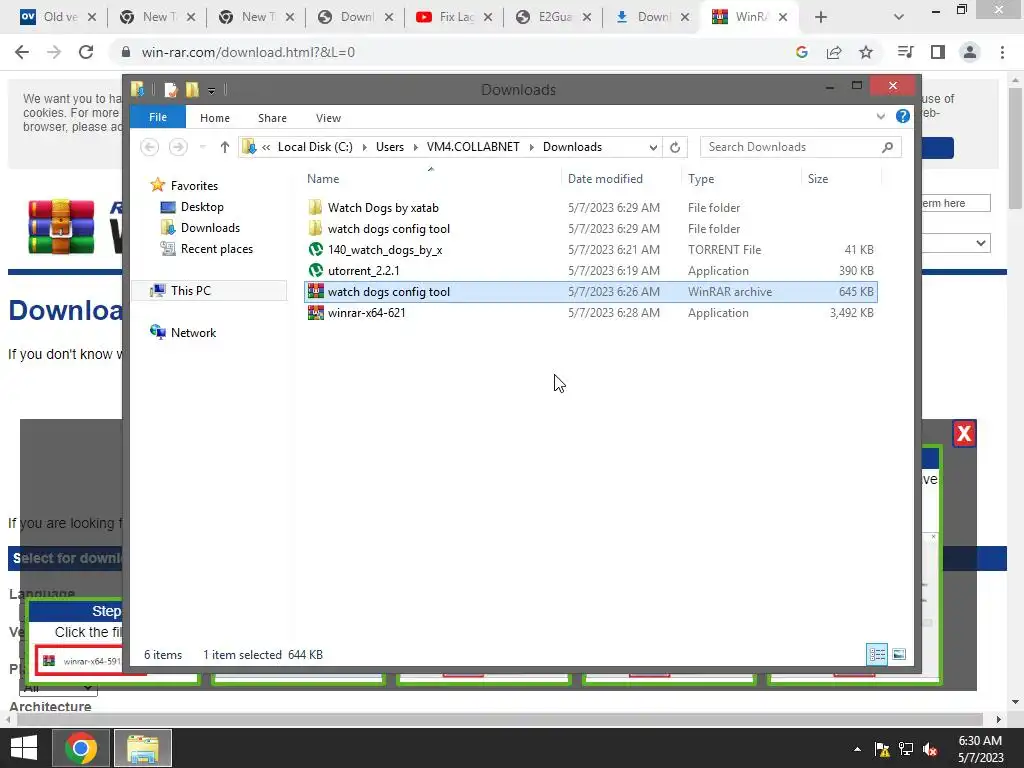Open Chrome tab search dropdown arrow
This screenshot has width=1024, height=768.
[899, 17]
